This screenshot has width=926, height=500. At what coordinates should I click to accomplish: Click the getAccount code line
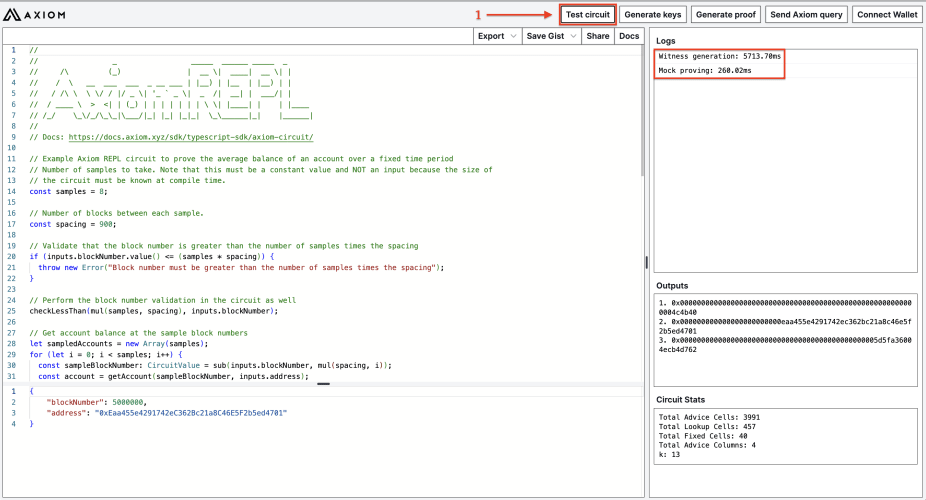(174, 376)
